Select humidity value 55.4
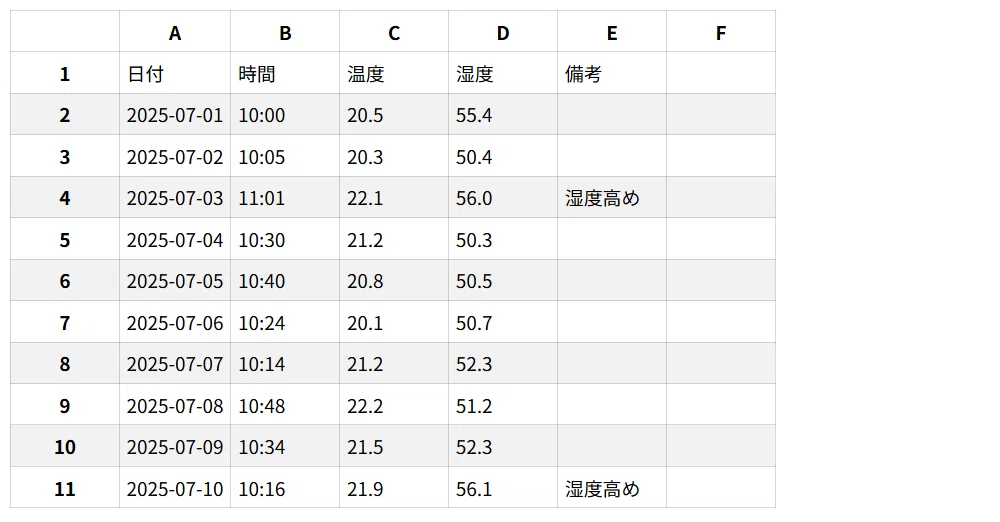 [503, 114]
